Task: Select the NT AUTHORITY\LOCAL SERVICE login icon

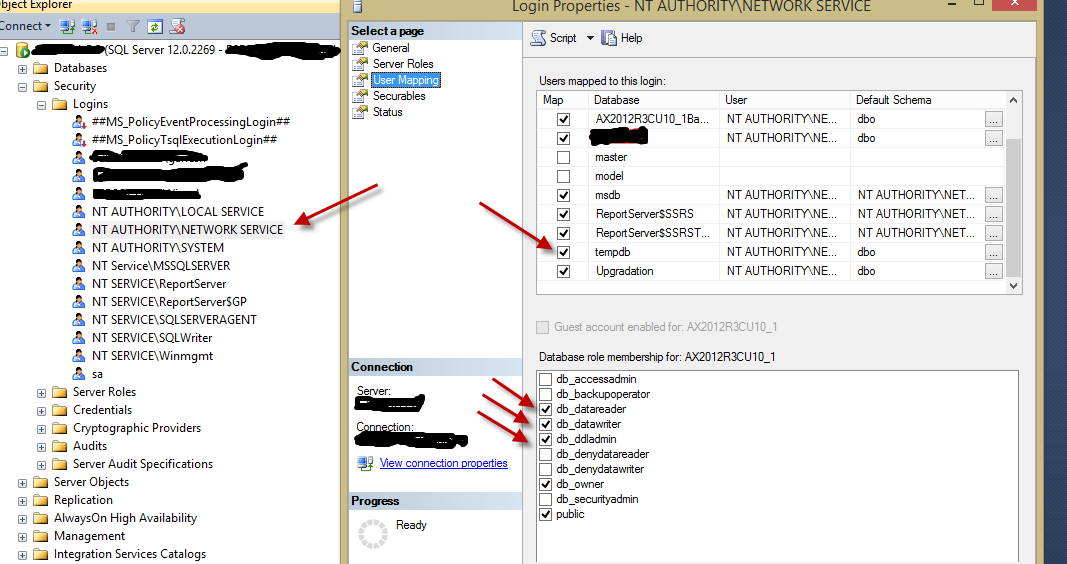Action: click(x=79, y=212)
